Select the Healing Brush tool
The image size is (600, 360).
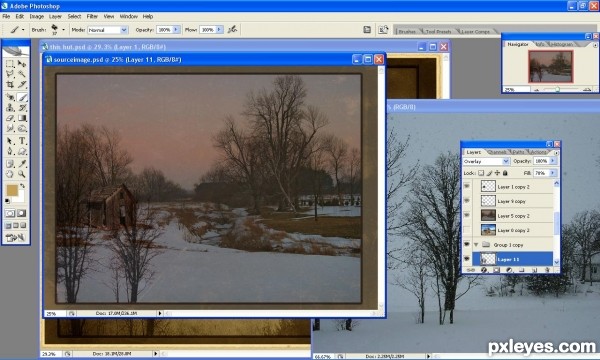tap(10, 97)
